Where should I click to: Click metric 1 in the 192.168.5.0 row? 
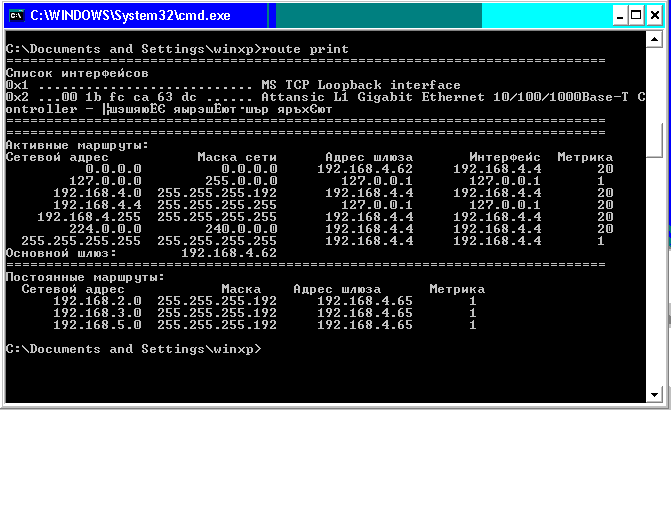(473, 325)
